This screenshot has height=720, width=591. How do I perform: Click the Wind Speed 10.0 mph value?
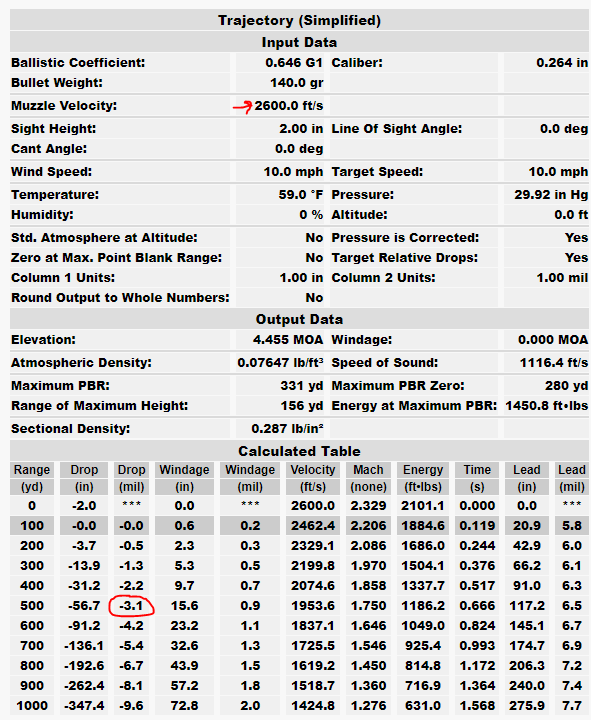click(293, 172)
